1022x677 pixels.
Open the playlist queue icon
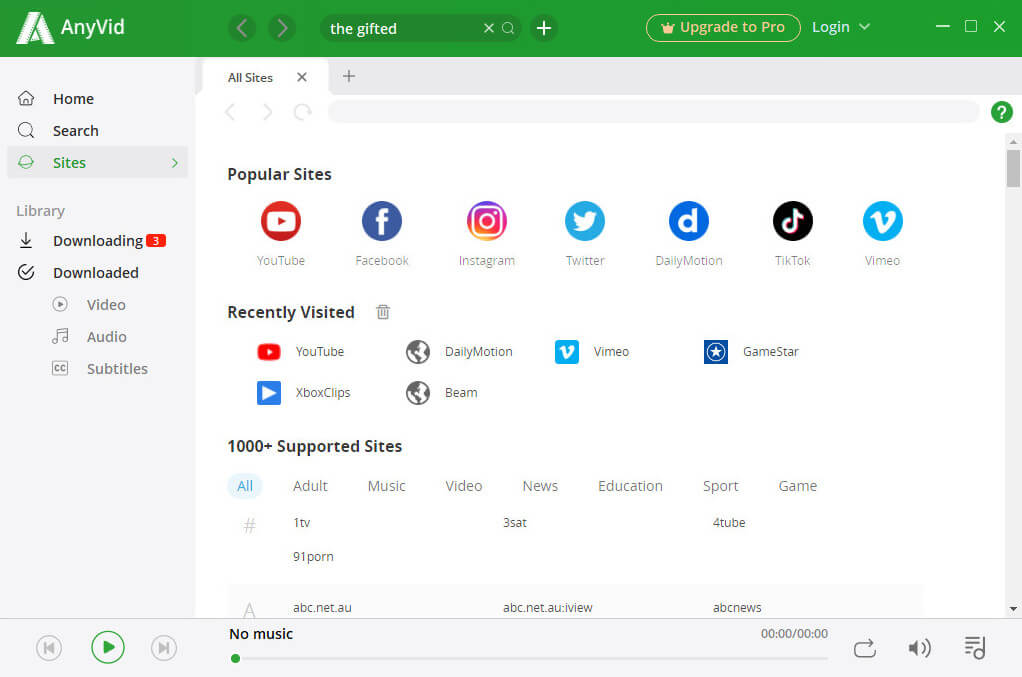tap(974, 648)
